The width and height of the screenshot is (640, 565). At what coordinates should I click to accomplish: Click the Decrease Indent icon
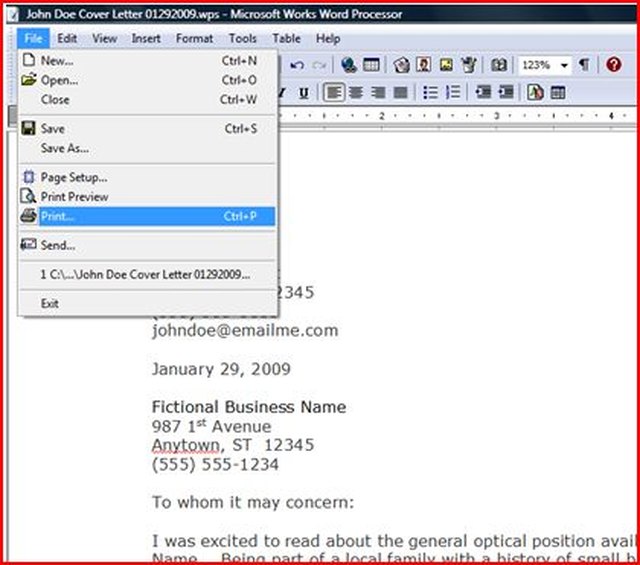point(483,93)
